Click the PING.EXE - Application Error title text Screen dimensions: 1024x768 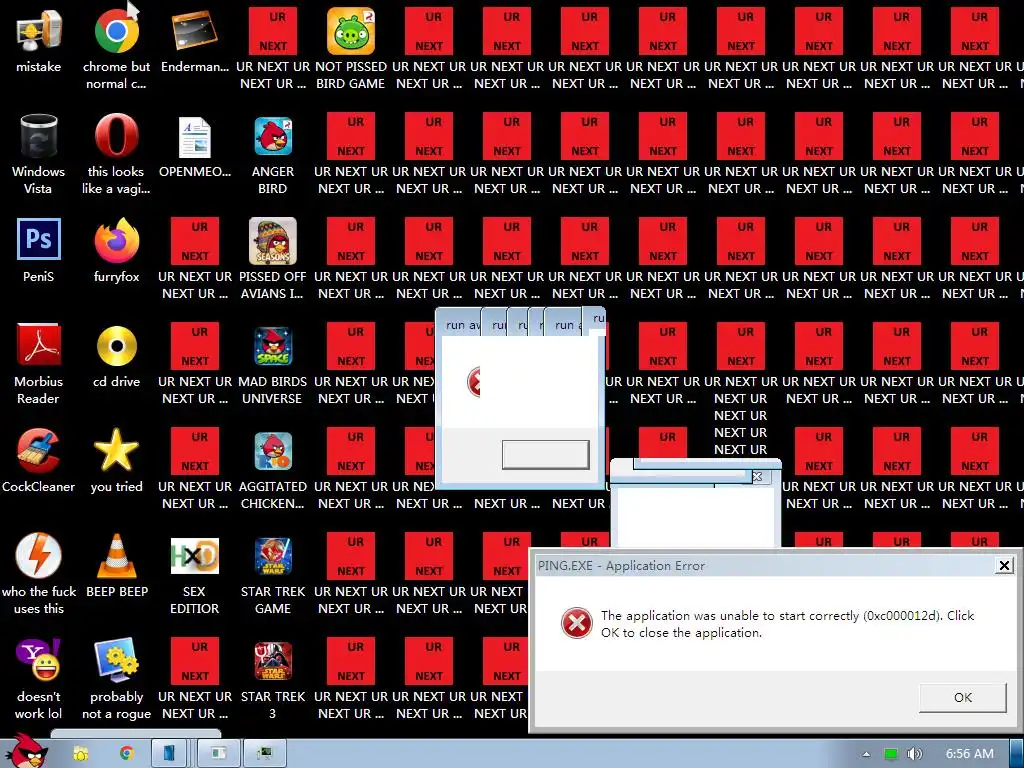(x=621, y=566)
